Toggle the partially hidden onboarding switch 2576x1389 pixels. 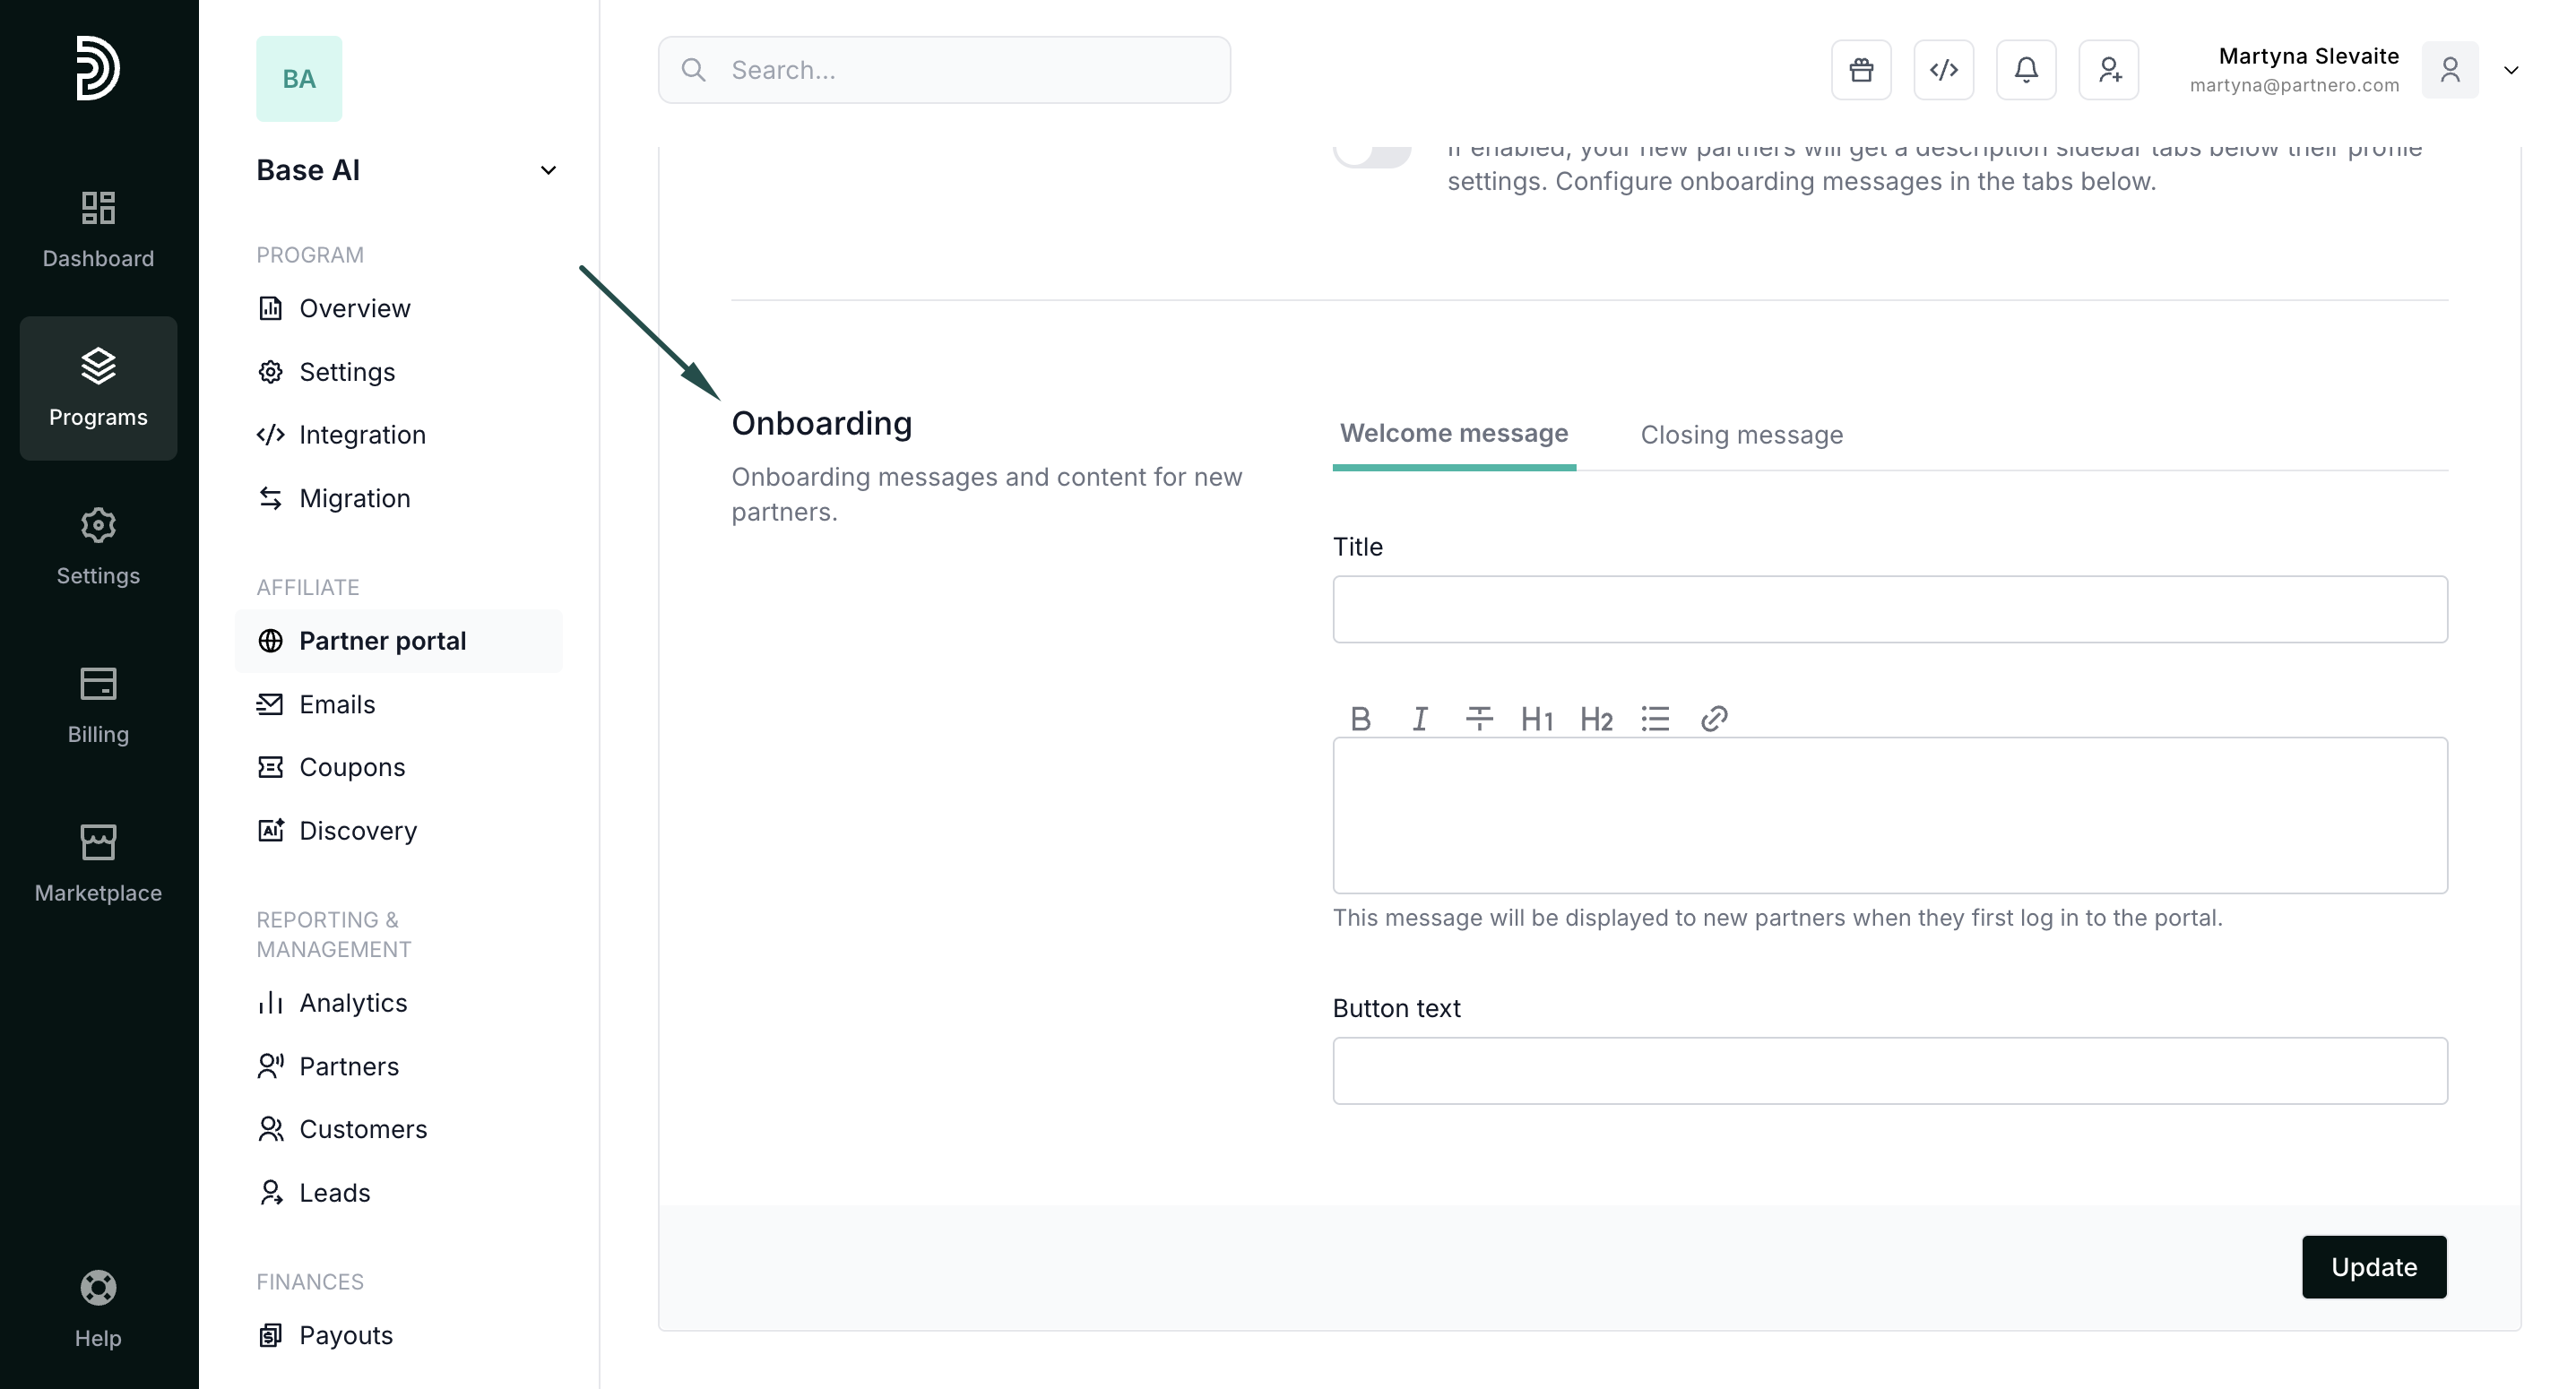[1372, 155]
